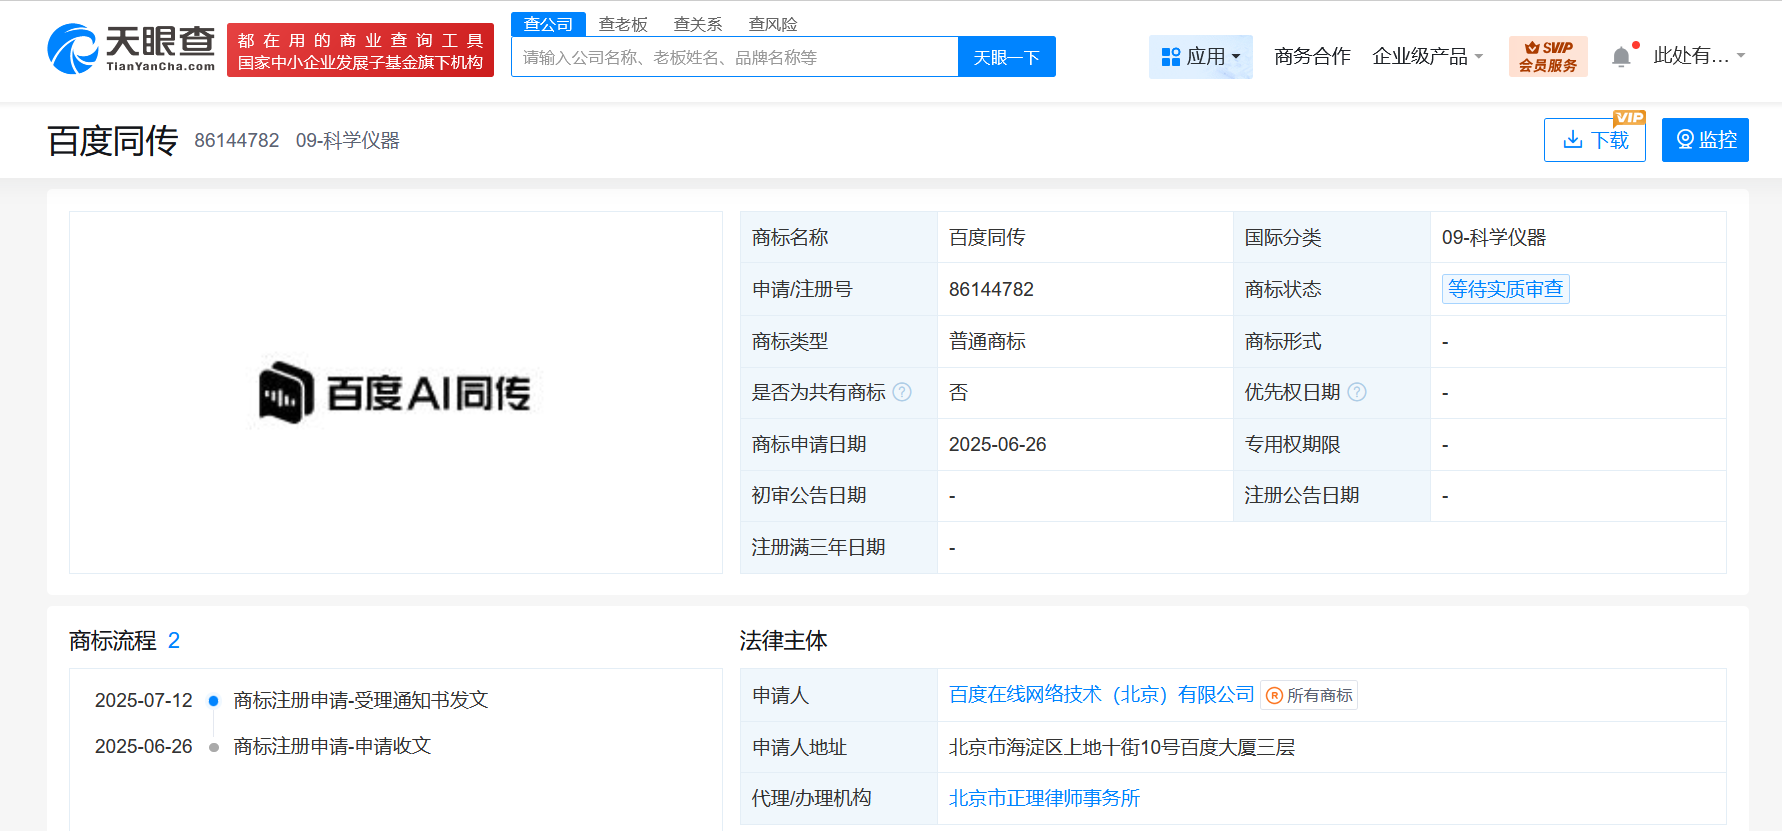Open 百度在线网络技术（北京）有限公司 applicant link
This screenshot has width=1782, height=831.
pyautogui.click(x=1101, y=694)
